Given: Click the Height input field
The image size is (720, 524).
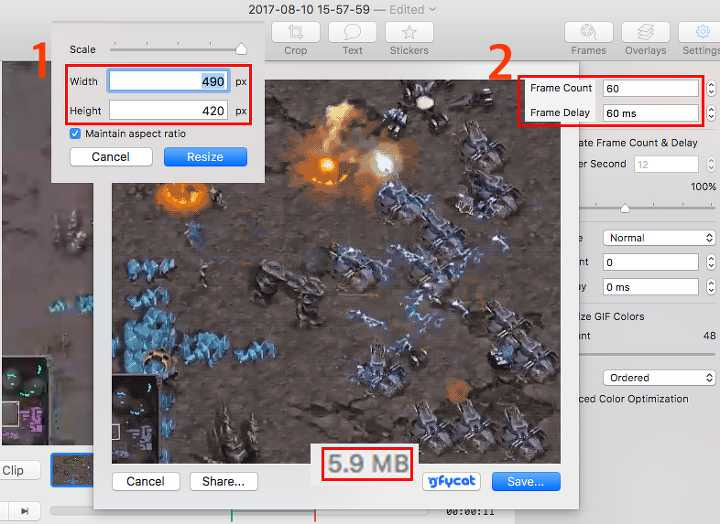Looking at the screenshot, I should (169, 111).
